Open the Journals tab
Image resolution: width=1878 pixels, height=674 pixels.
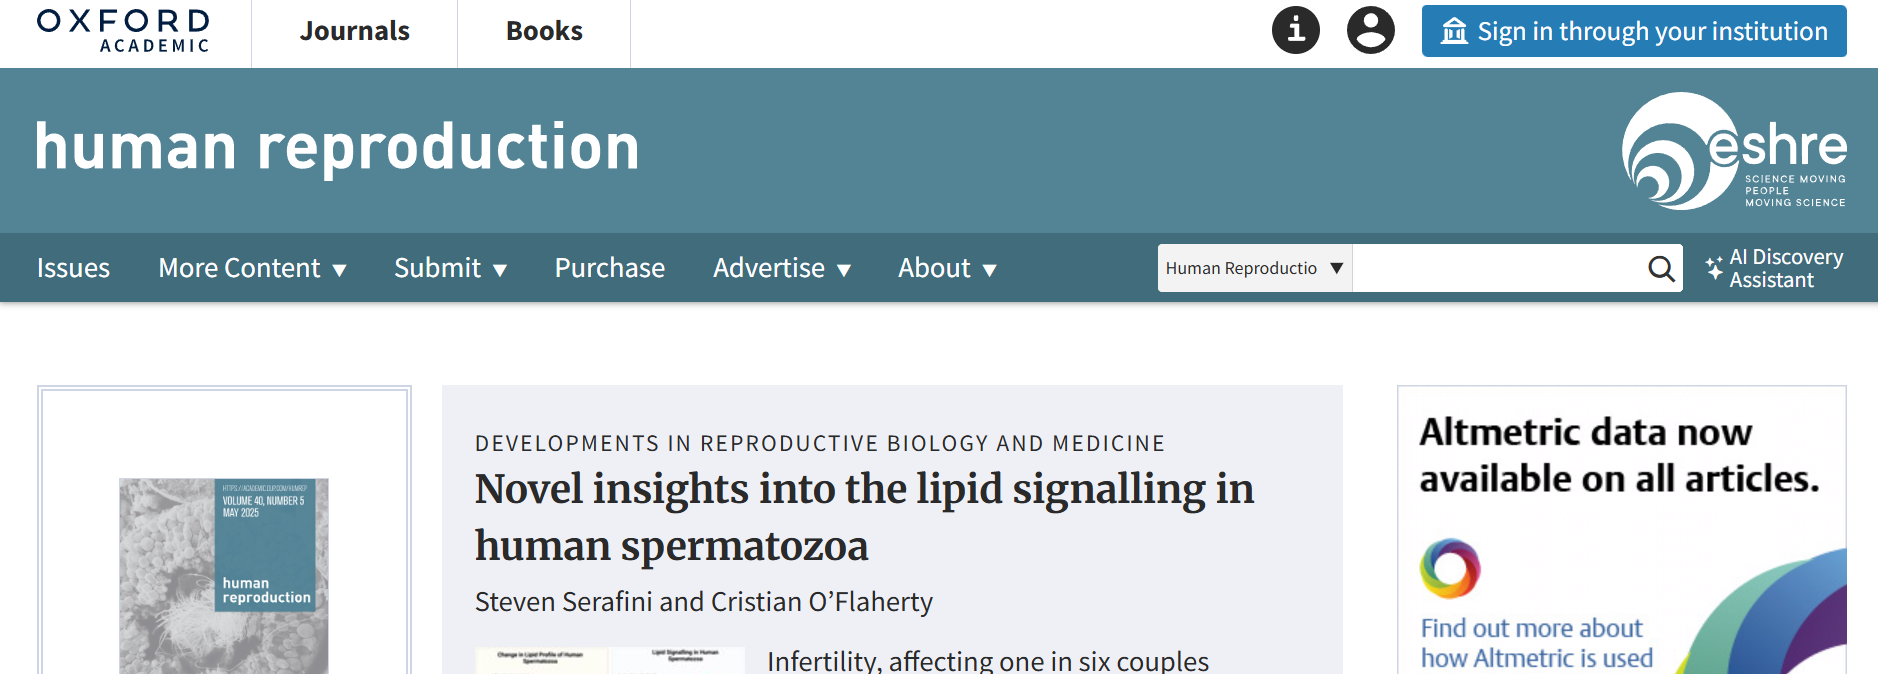(355, 31)
